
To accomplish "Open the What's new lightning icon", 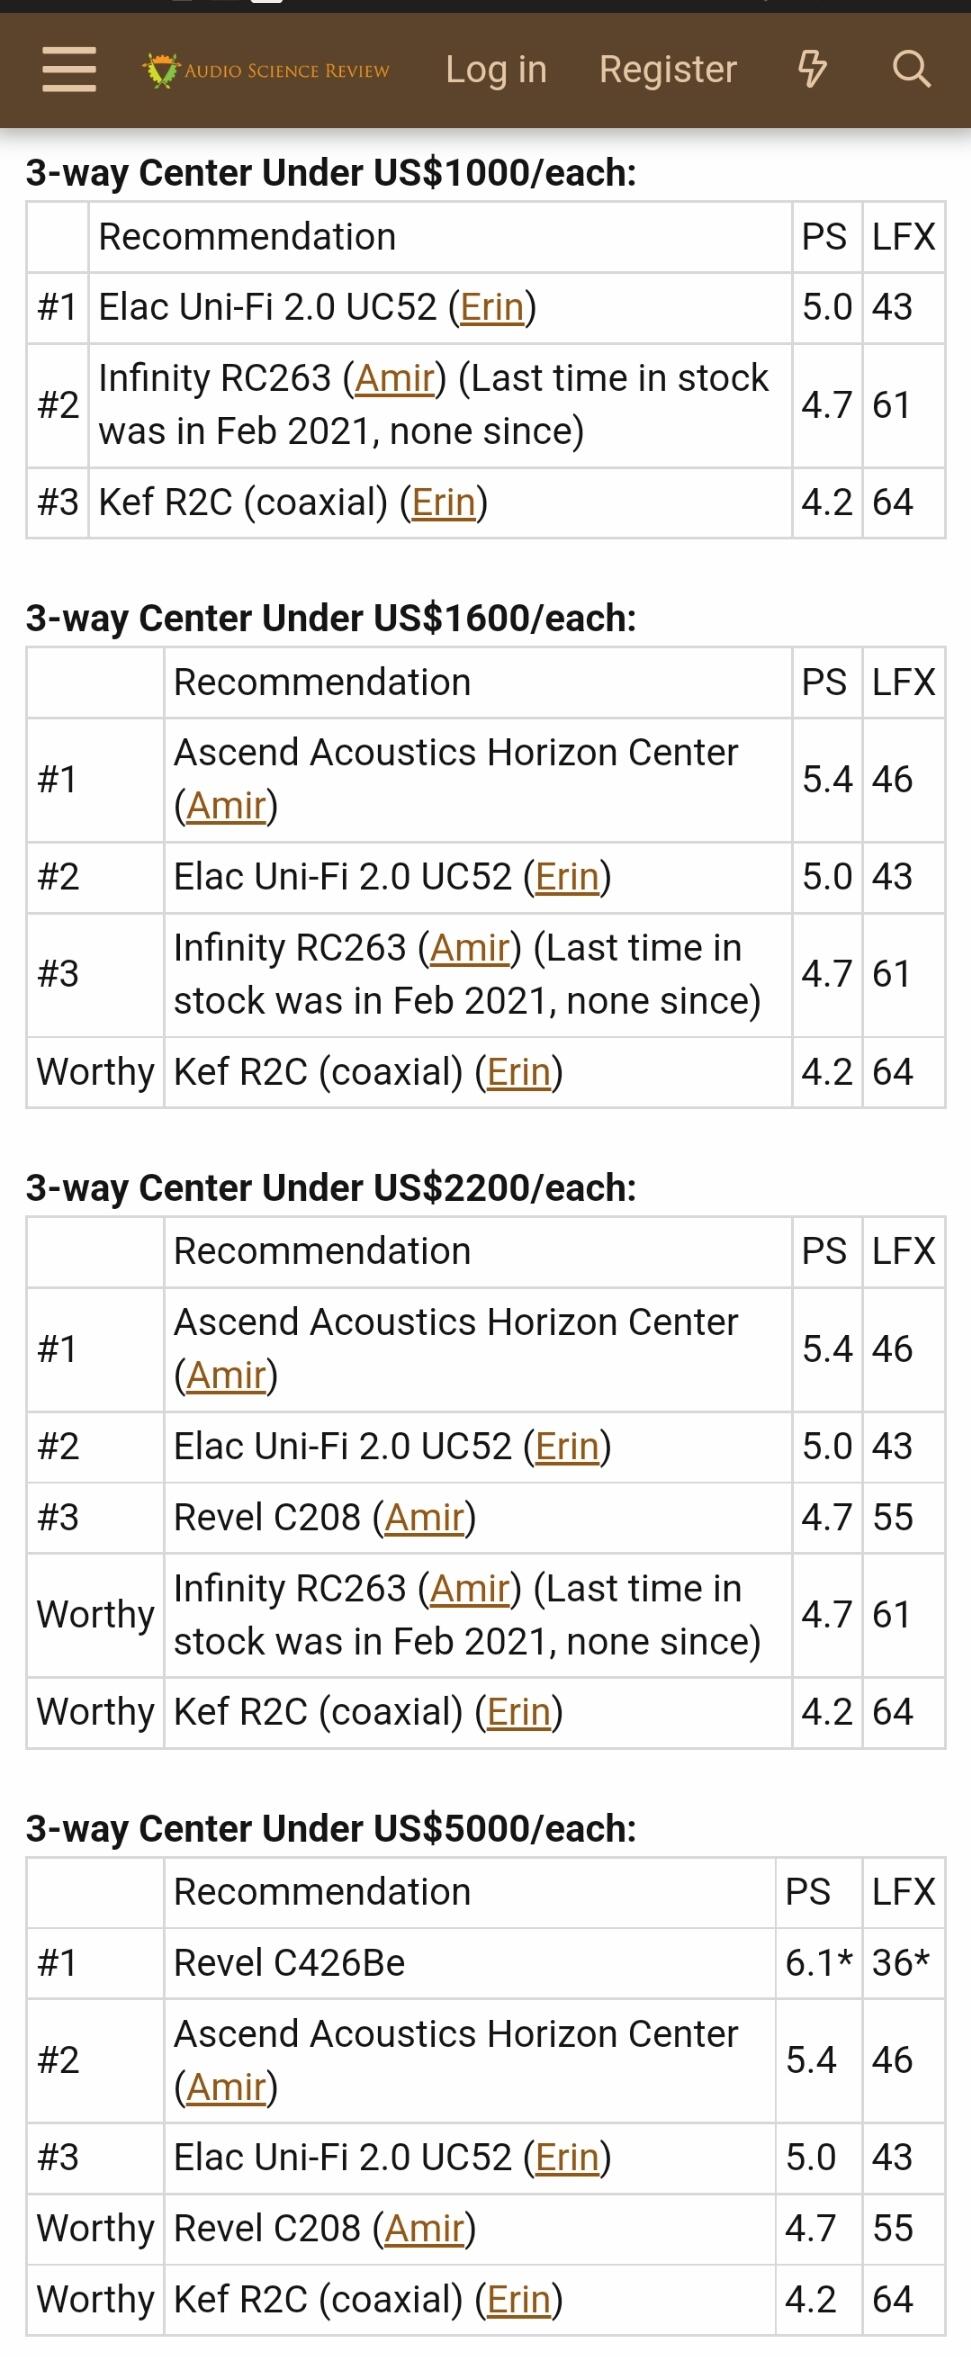I will click(812, 69).
